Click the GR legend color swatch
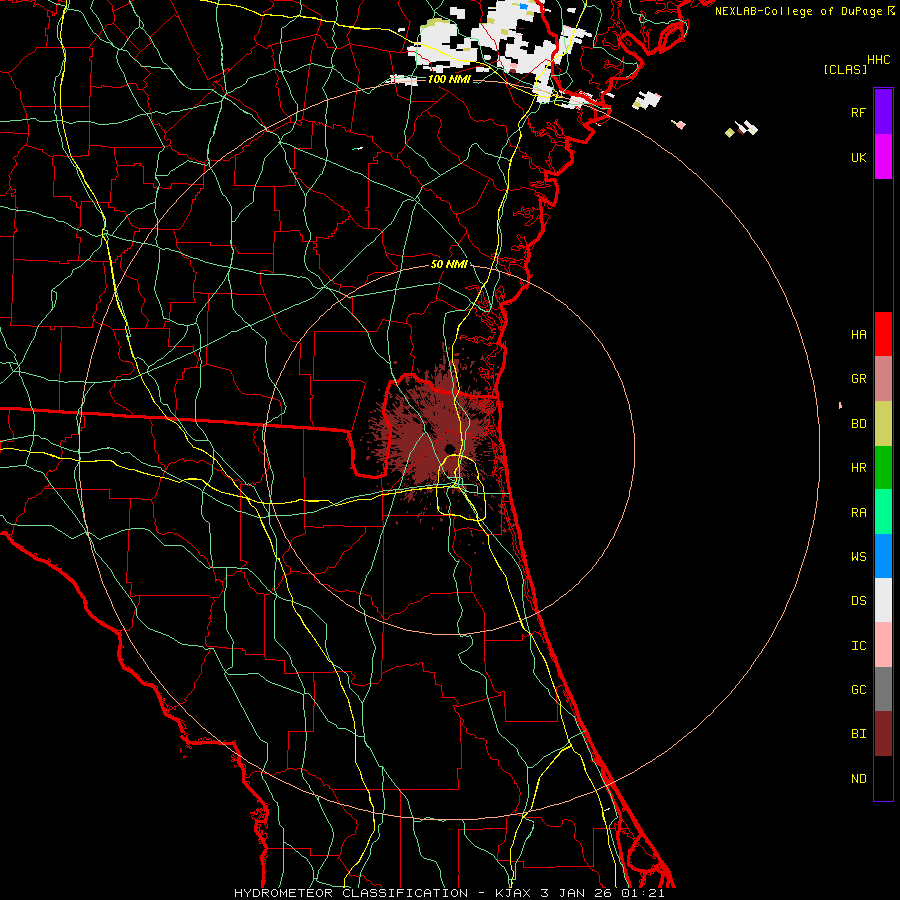Image resolution: width=900 pixels, height=900 pixels. (x=883, y=379)
